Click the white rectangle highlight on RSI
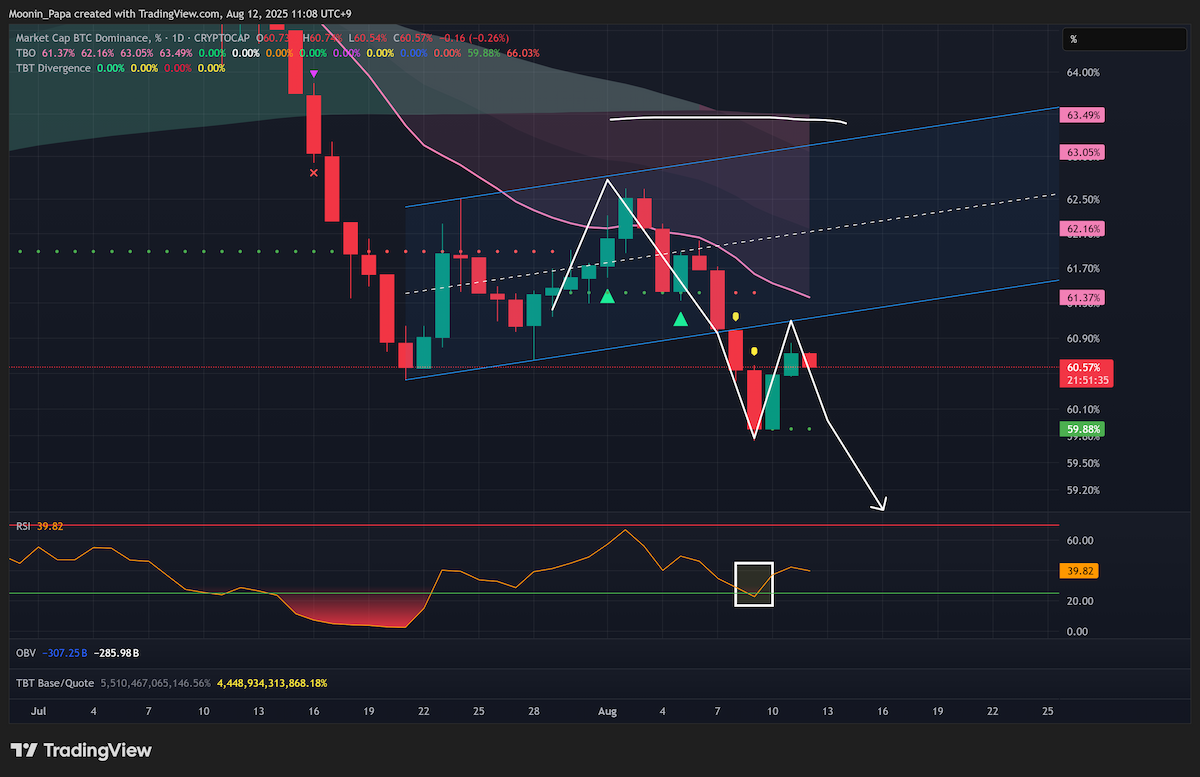 click(754, 584)
